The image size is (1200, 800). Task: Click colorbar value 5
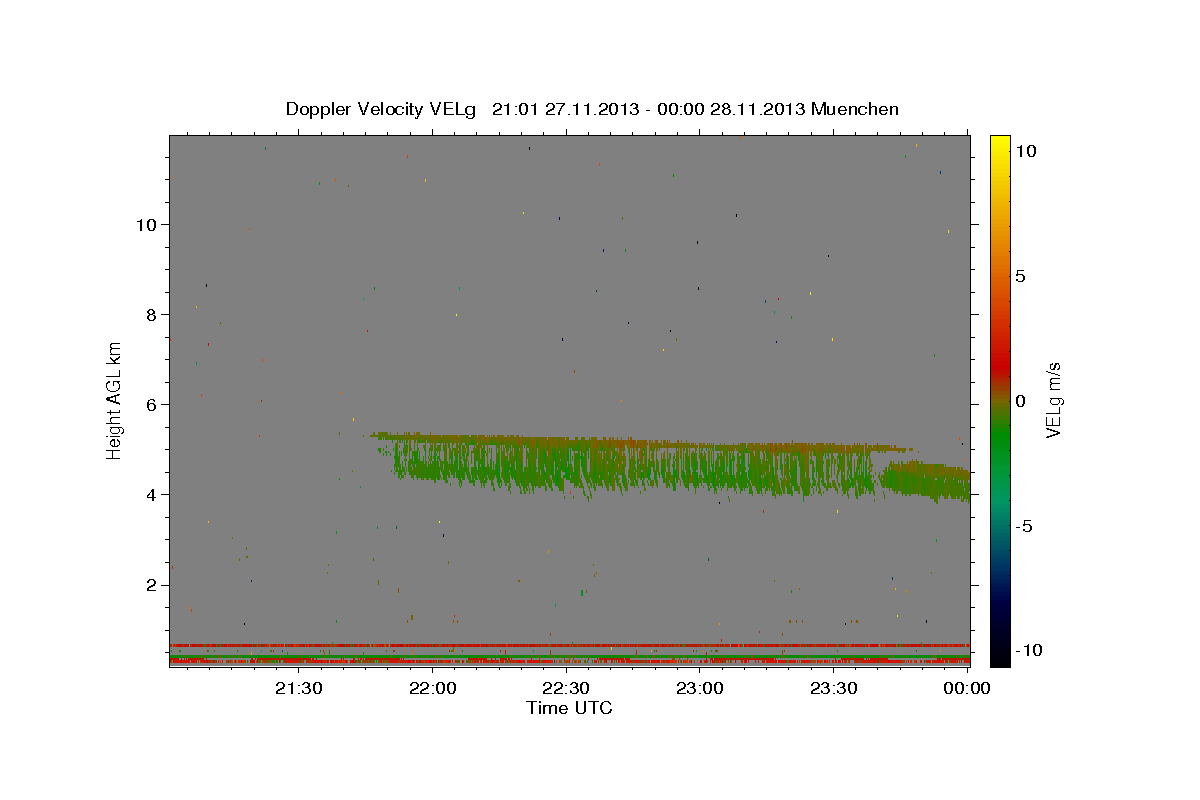pyautogui.click(x=1021, y=275)
